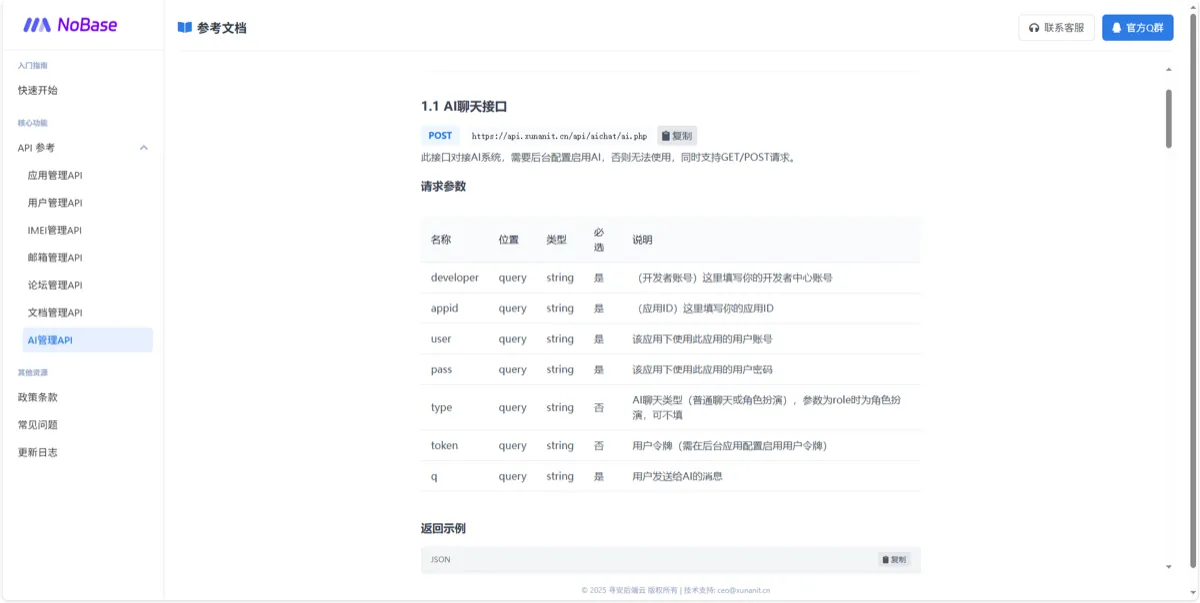Viewport: 1200px width, 603px height.
Task: Click the 位置 column header
Action: tap(509, 240)
